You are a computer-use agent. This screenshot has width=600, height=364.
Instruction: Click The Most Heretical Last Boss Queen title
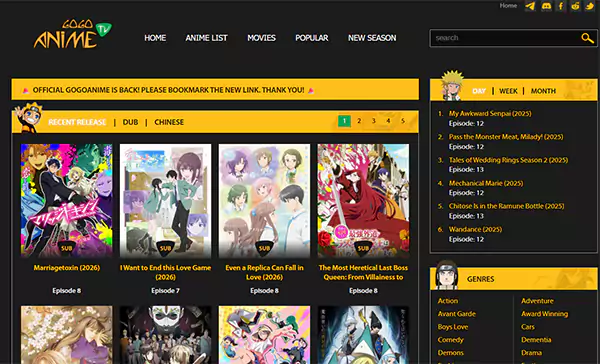(363, 273)
